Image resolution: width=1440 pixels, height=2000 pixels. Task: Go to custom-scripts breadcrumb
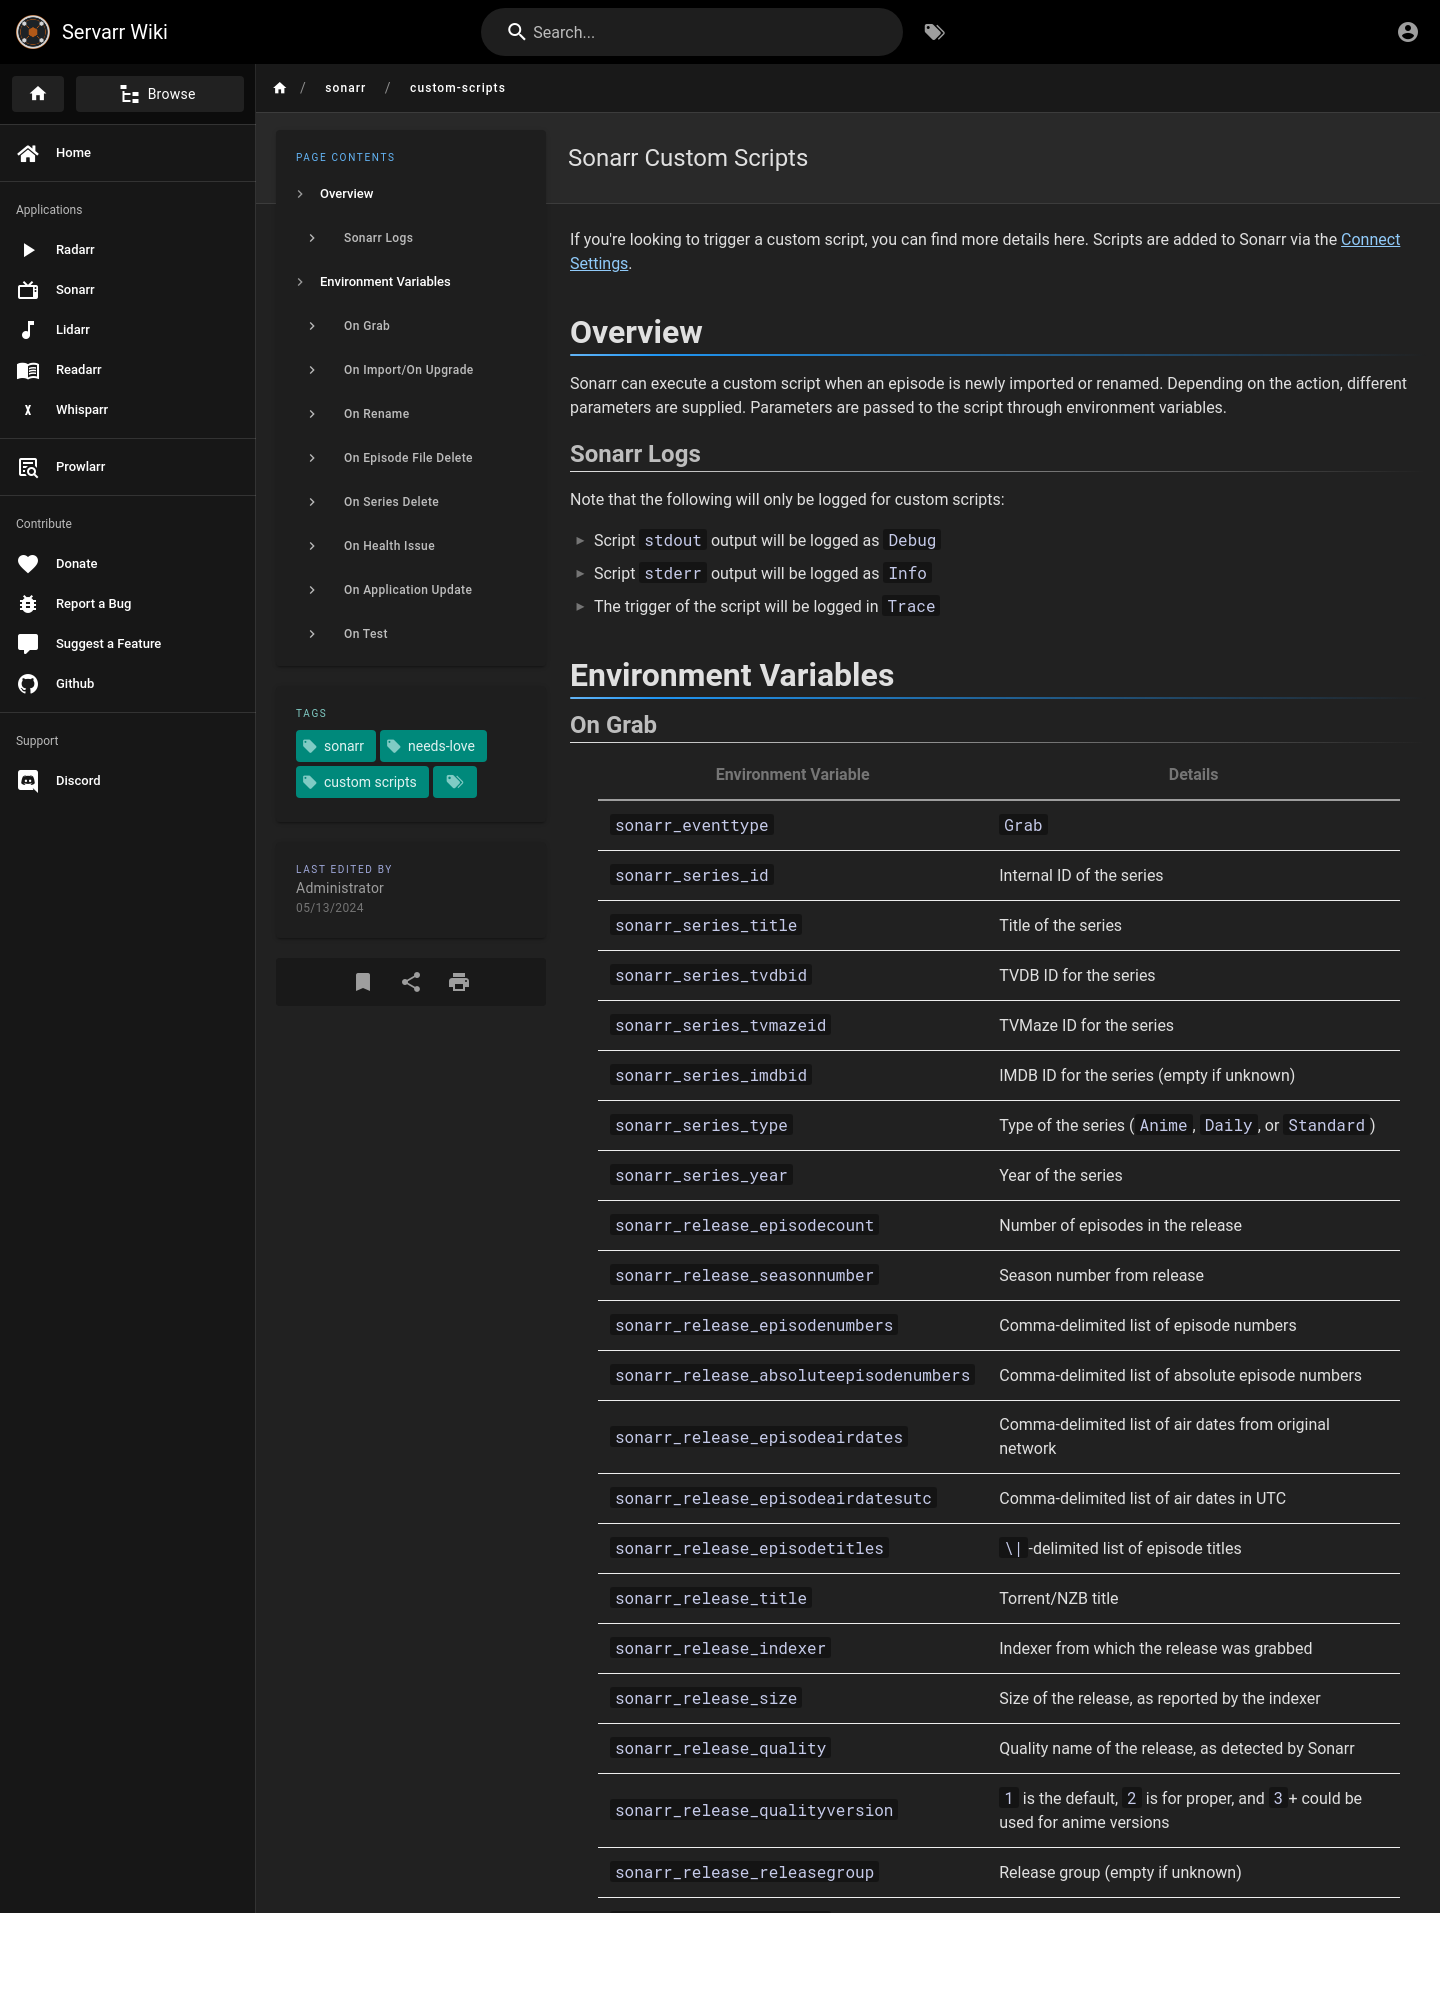click(x=457, y=88)
